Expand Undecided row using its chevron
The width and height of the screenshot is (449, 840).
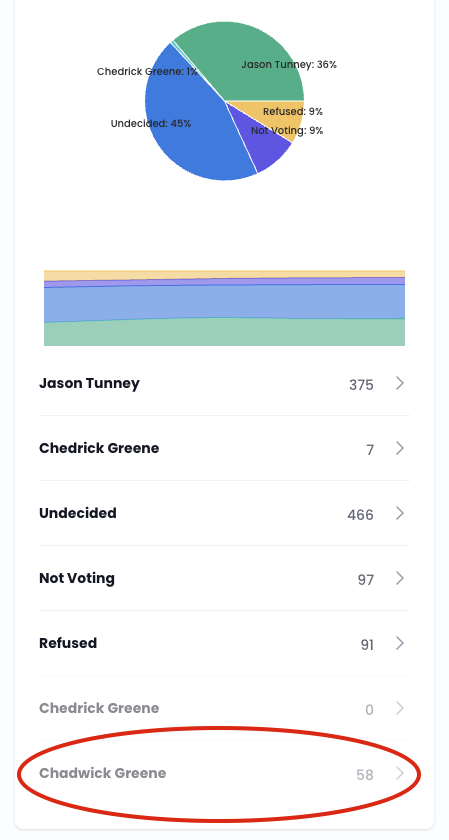[x=400, y=513]
